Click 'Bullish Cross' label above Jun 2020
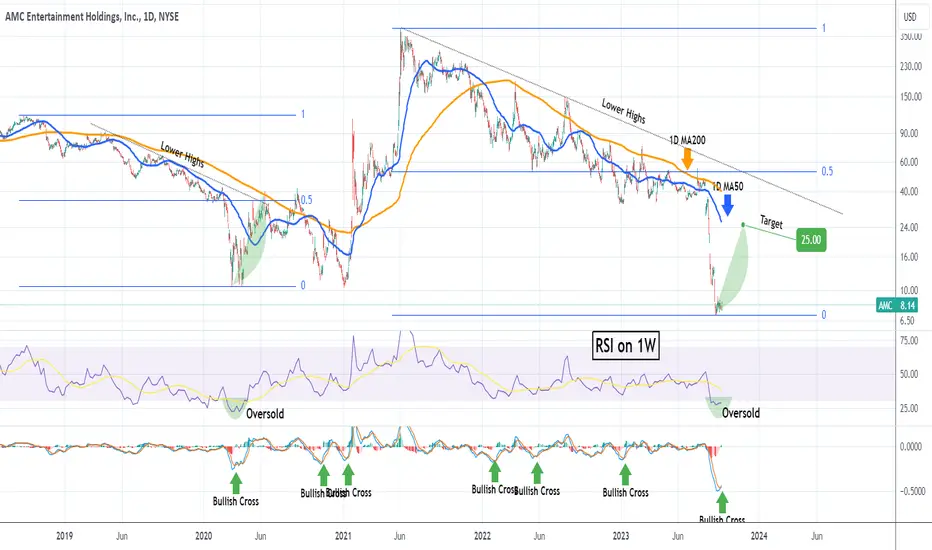932x550 pixels. [x=236, y=501]
